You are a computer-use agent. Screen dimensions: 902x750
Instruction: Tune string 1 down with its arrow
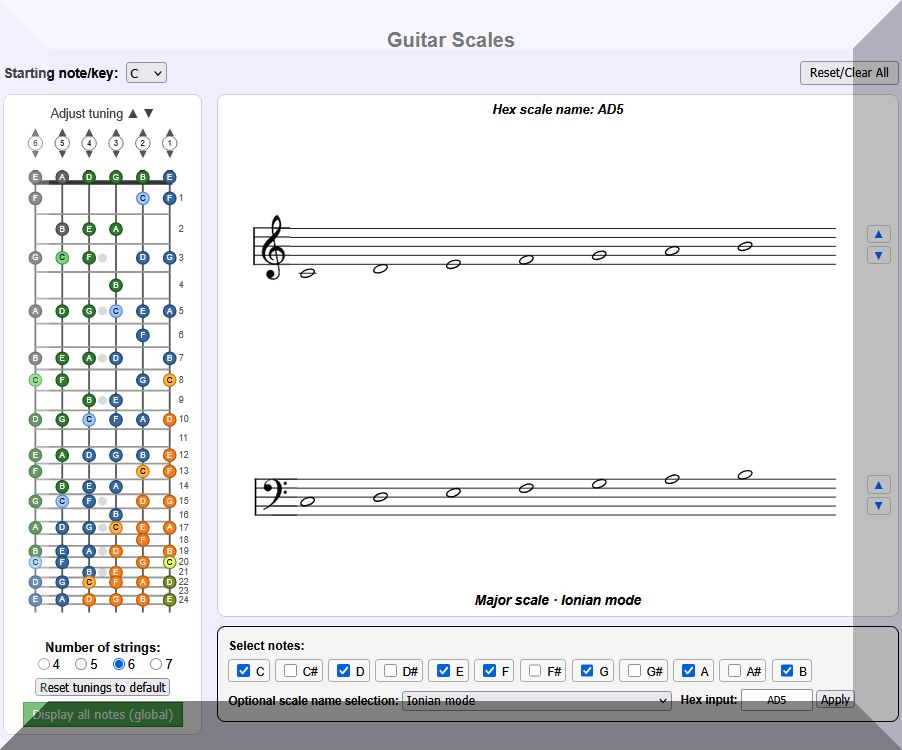point(170,155)
